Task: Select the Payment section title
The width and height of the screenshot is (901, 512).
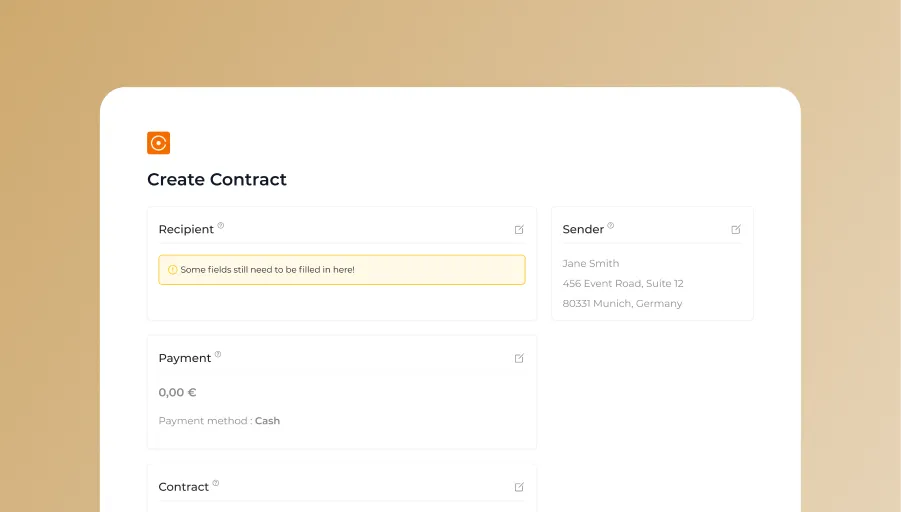Action: pos(185,358)
